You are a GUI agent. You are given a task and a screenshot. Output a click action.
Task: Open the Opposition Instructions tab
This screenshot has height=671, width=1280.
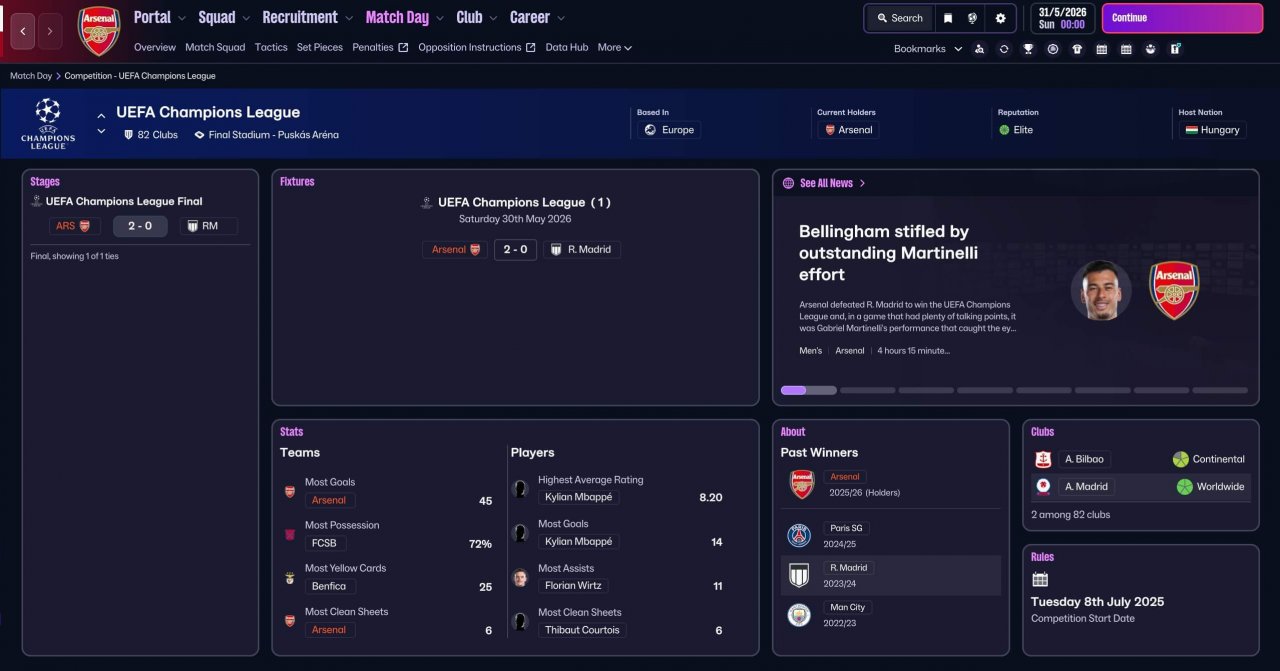click(x=477, y=47)
